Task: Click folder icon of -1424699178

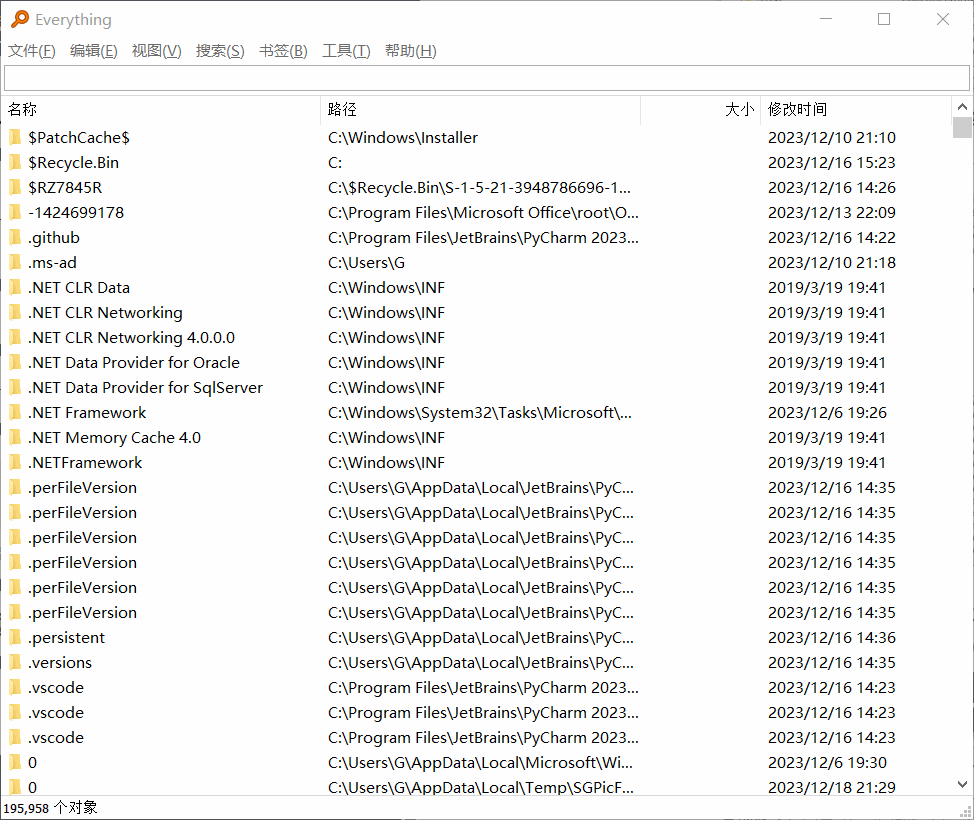Action: pyautogui.click(x=16, y=212)
